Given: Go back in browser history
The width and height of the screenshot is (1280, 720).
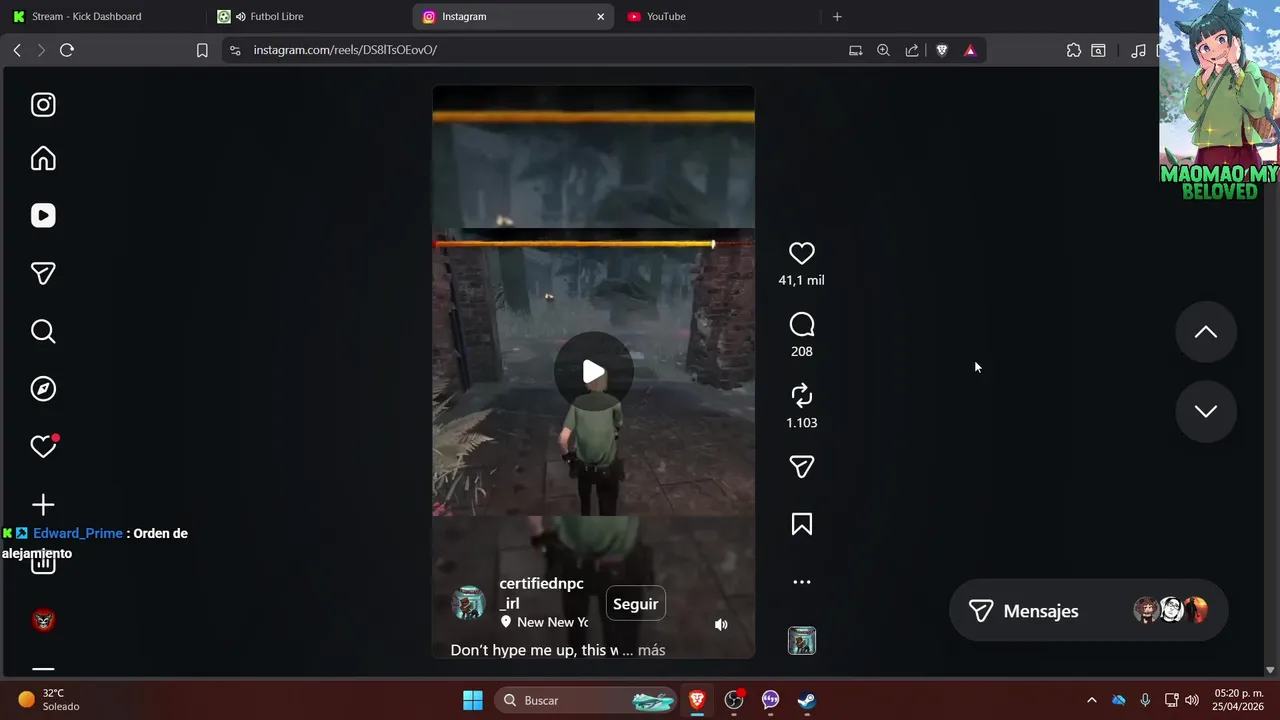Looking at the screenshot, I should [17, 50].
